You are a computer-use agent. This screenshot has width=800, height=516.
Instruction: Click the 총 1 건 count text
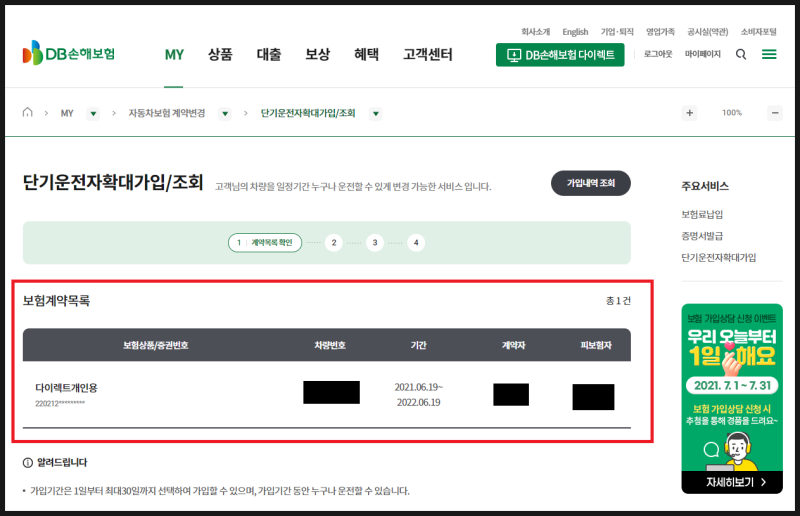(618, 301)
